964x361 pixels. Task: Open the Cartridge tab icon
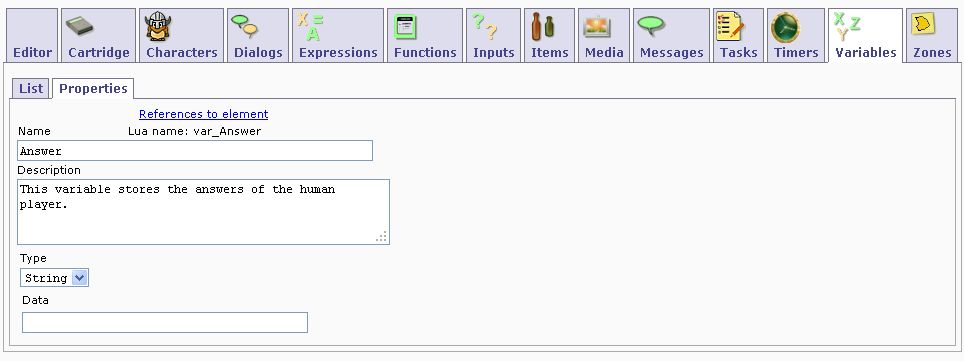click(80, 26)
